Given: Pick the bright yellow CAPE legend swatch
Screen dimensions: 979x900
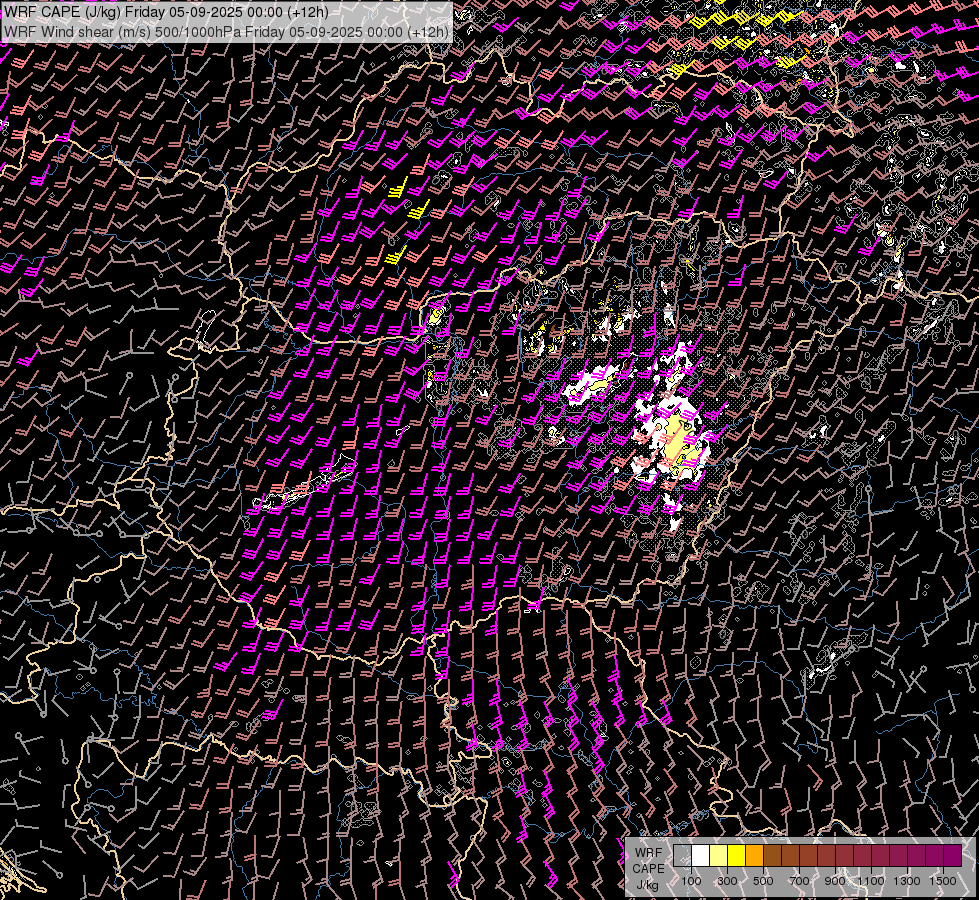Looking at the screenshot, I should (737, 856).
